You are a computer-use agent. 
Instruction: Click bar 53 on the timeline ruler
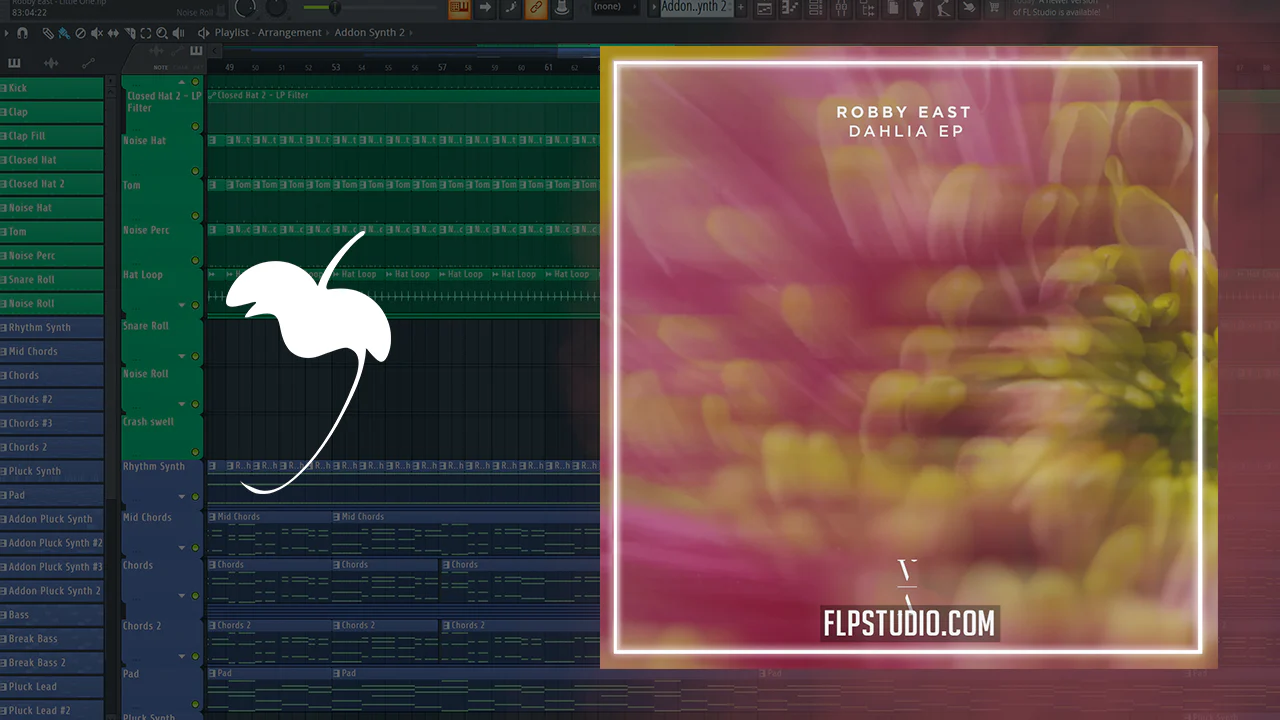[x=336, y=67]
